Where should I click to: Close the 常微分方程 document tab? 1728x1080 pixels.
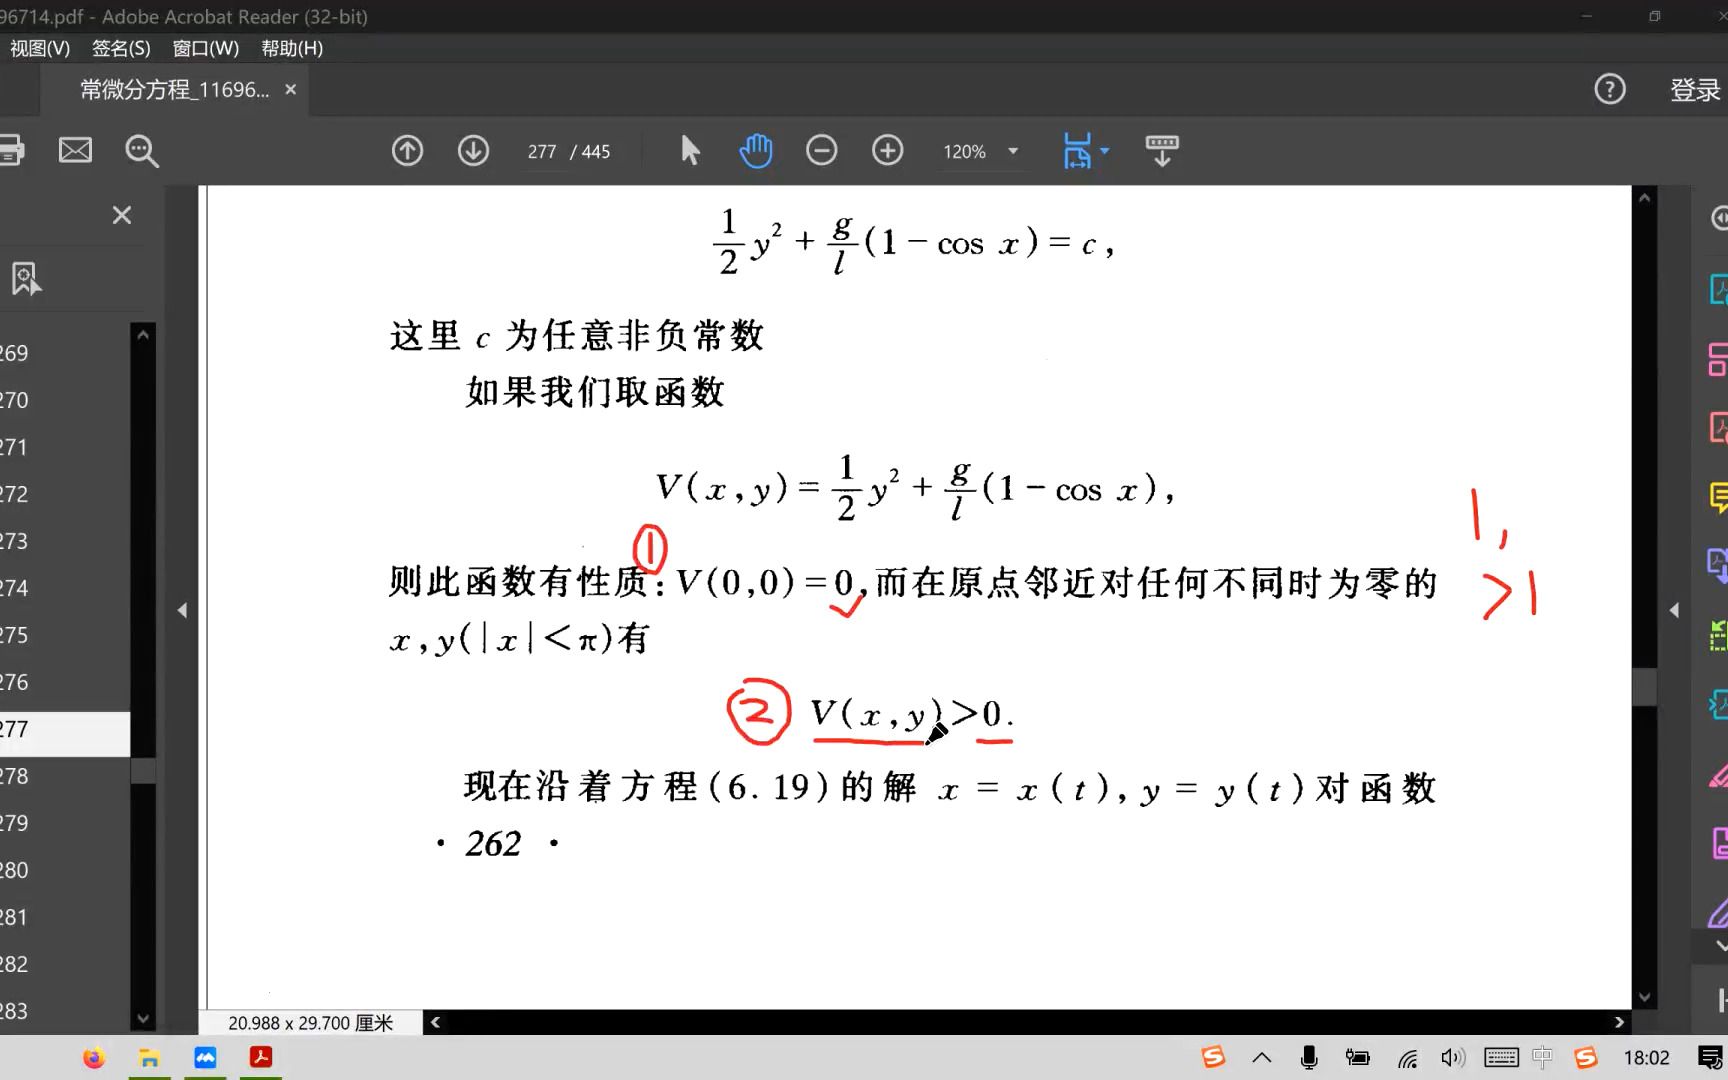291,89
